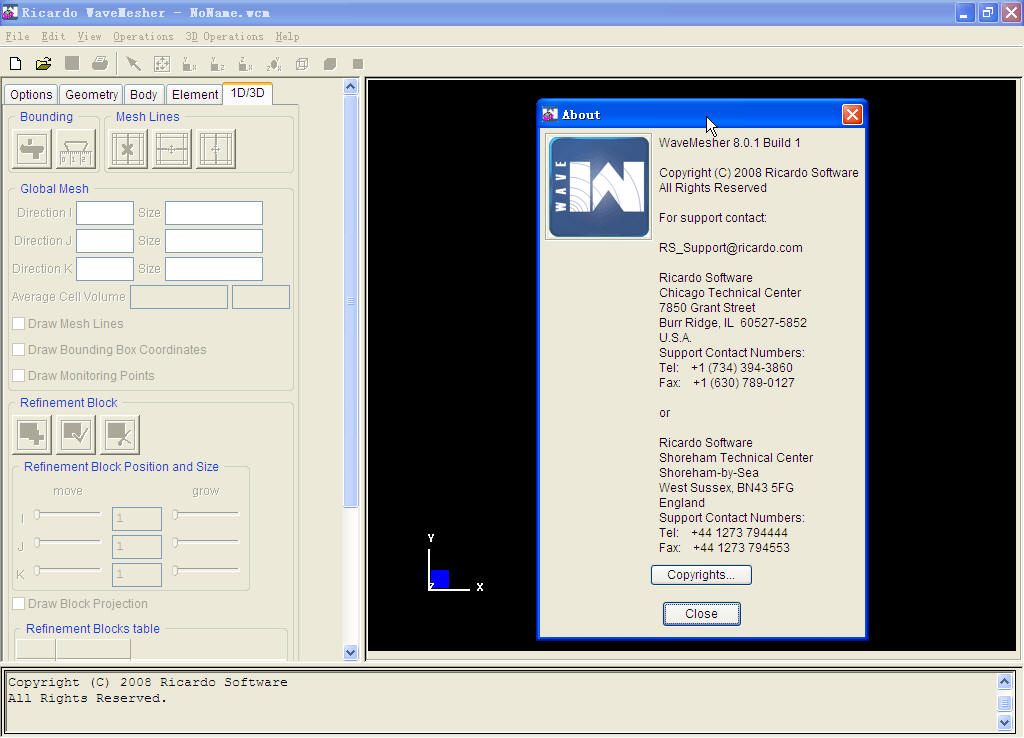The image size is (1024, 738).
Task: Toggle Draw Bounding Box Coordinates checkbox
Action: coord(19,350)
